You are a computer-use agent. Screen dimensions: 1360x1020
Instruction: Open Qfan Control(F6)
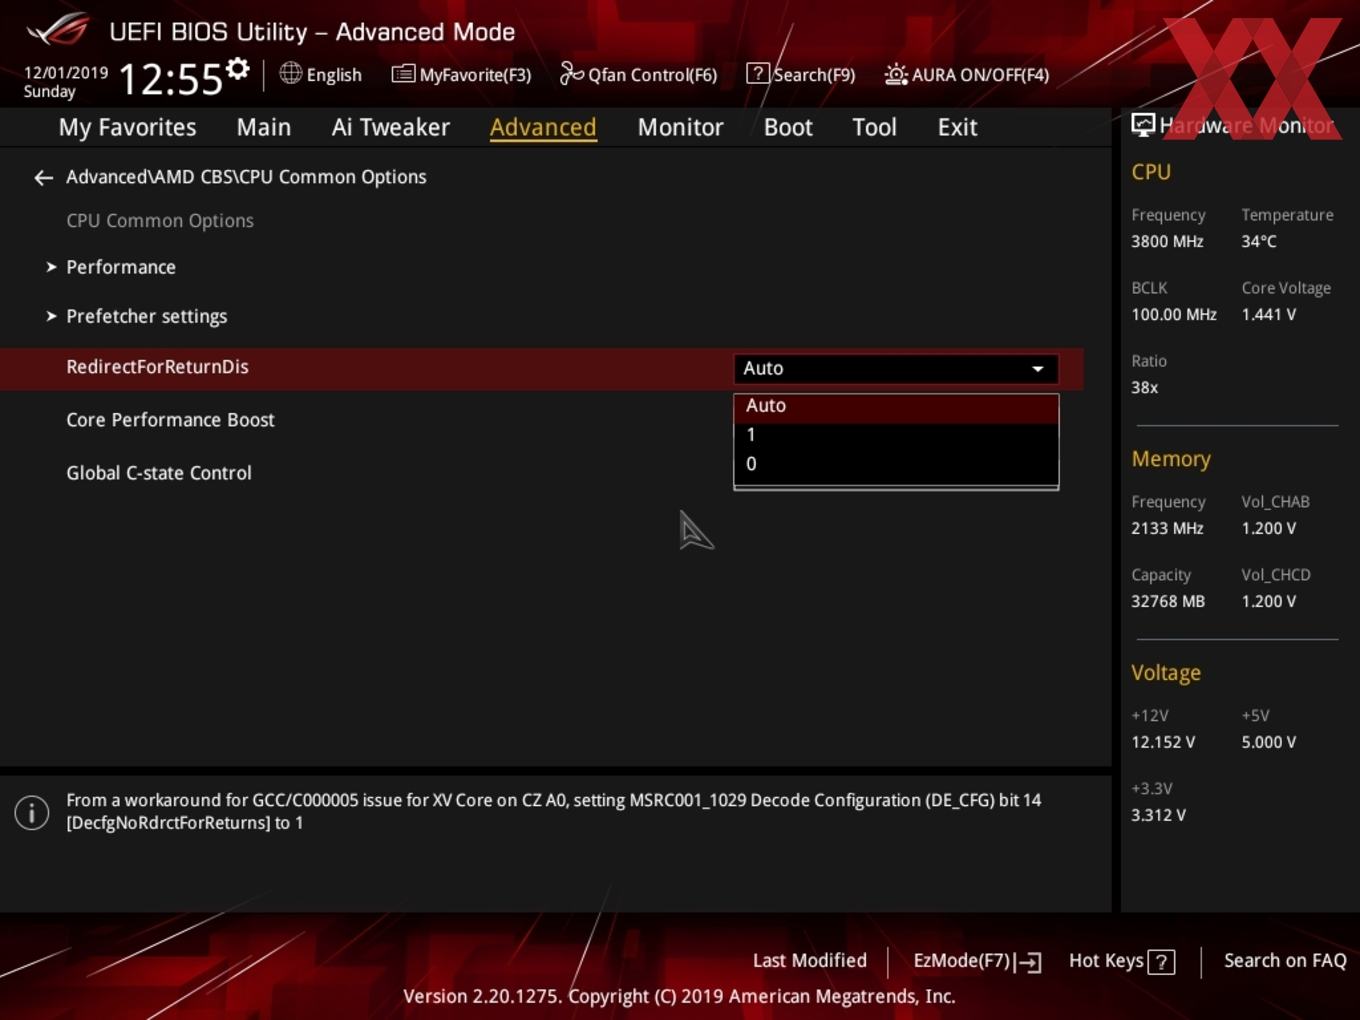pyautogui.click(x=639, y=74)
